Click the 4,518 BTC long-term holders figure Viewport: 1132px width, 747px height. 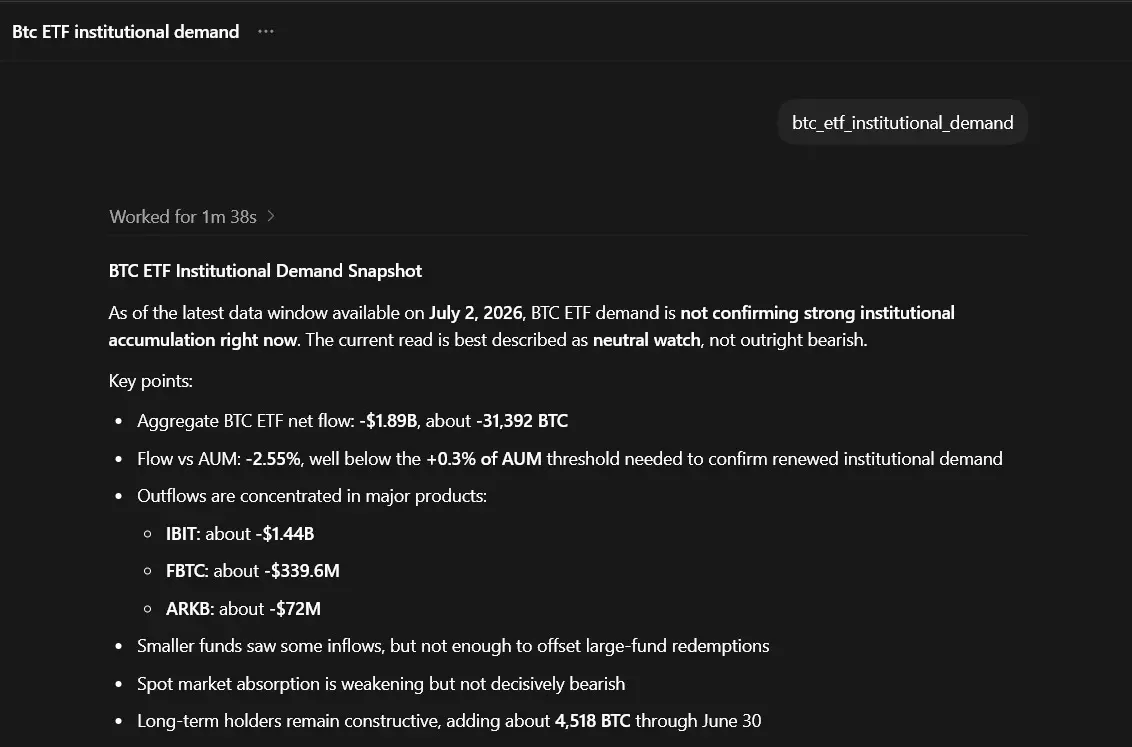tap(592, 721)
